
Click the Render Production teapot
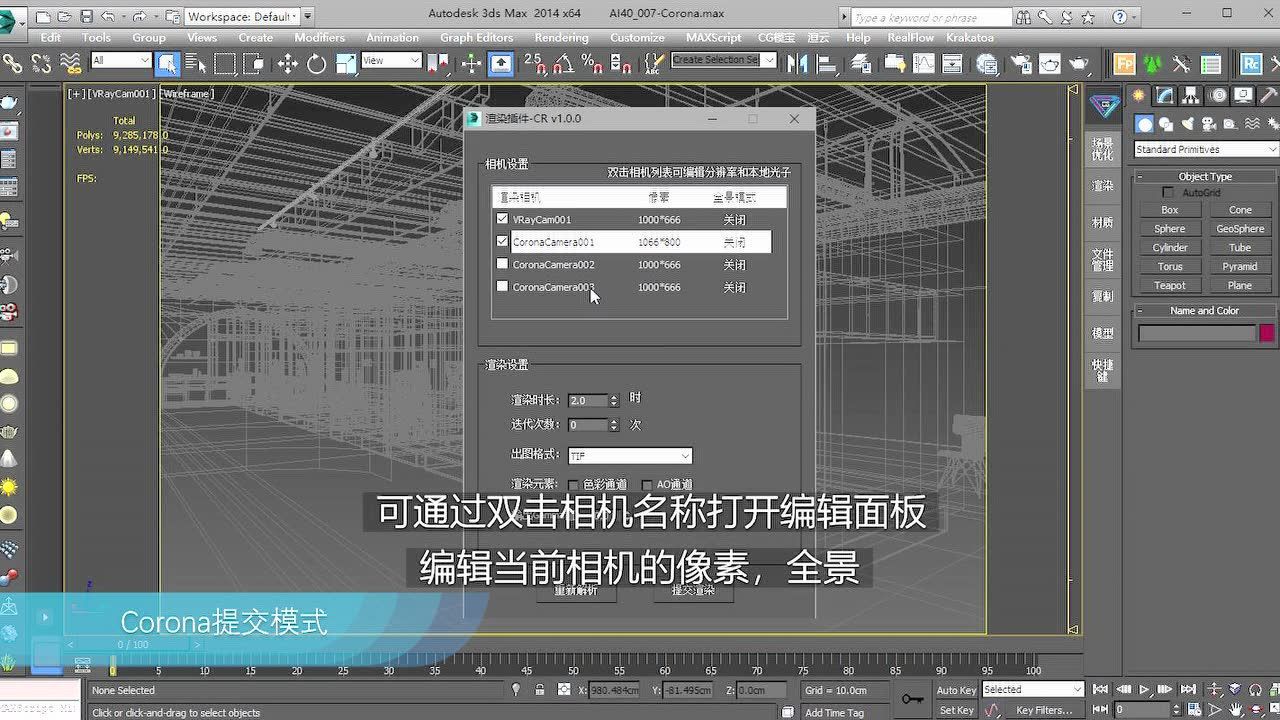[x=1079, y=64]
